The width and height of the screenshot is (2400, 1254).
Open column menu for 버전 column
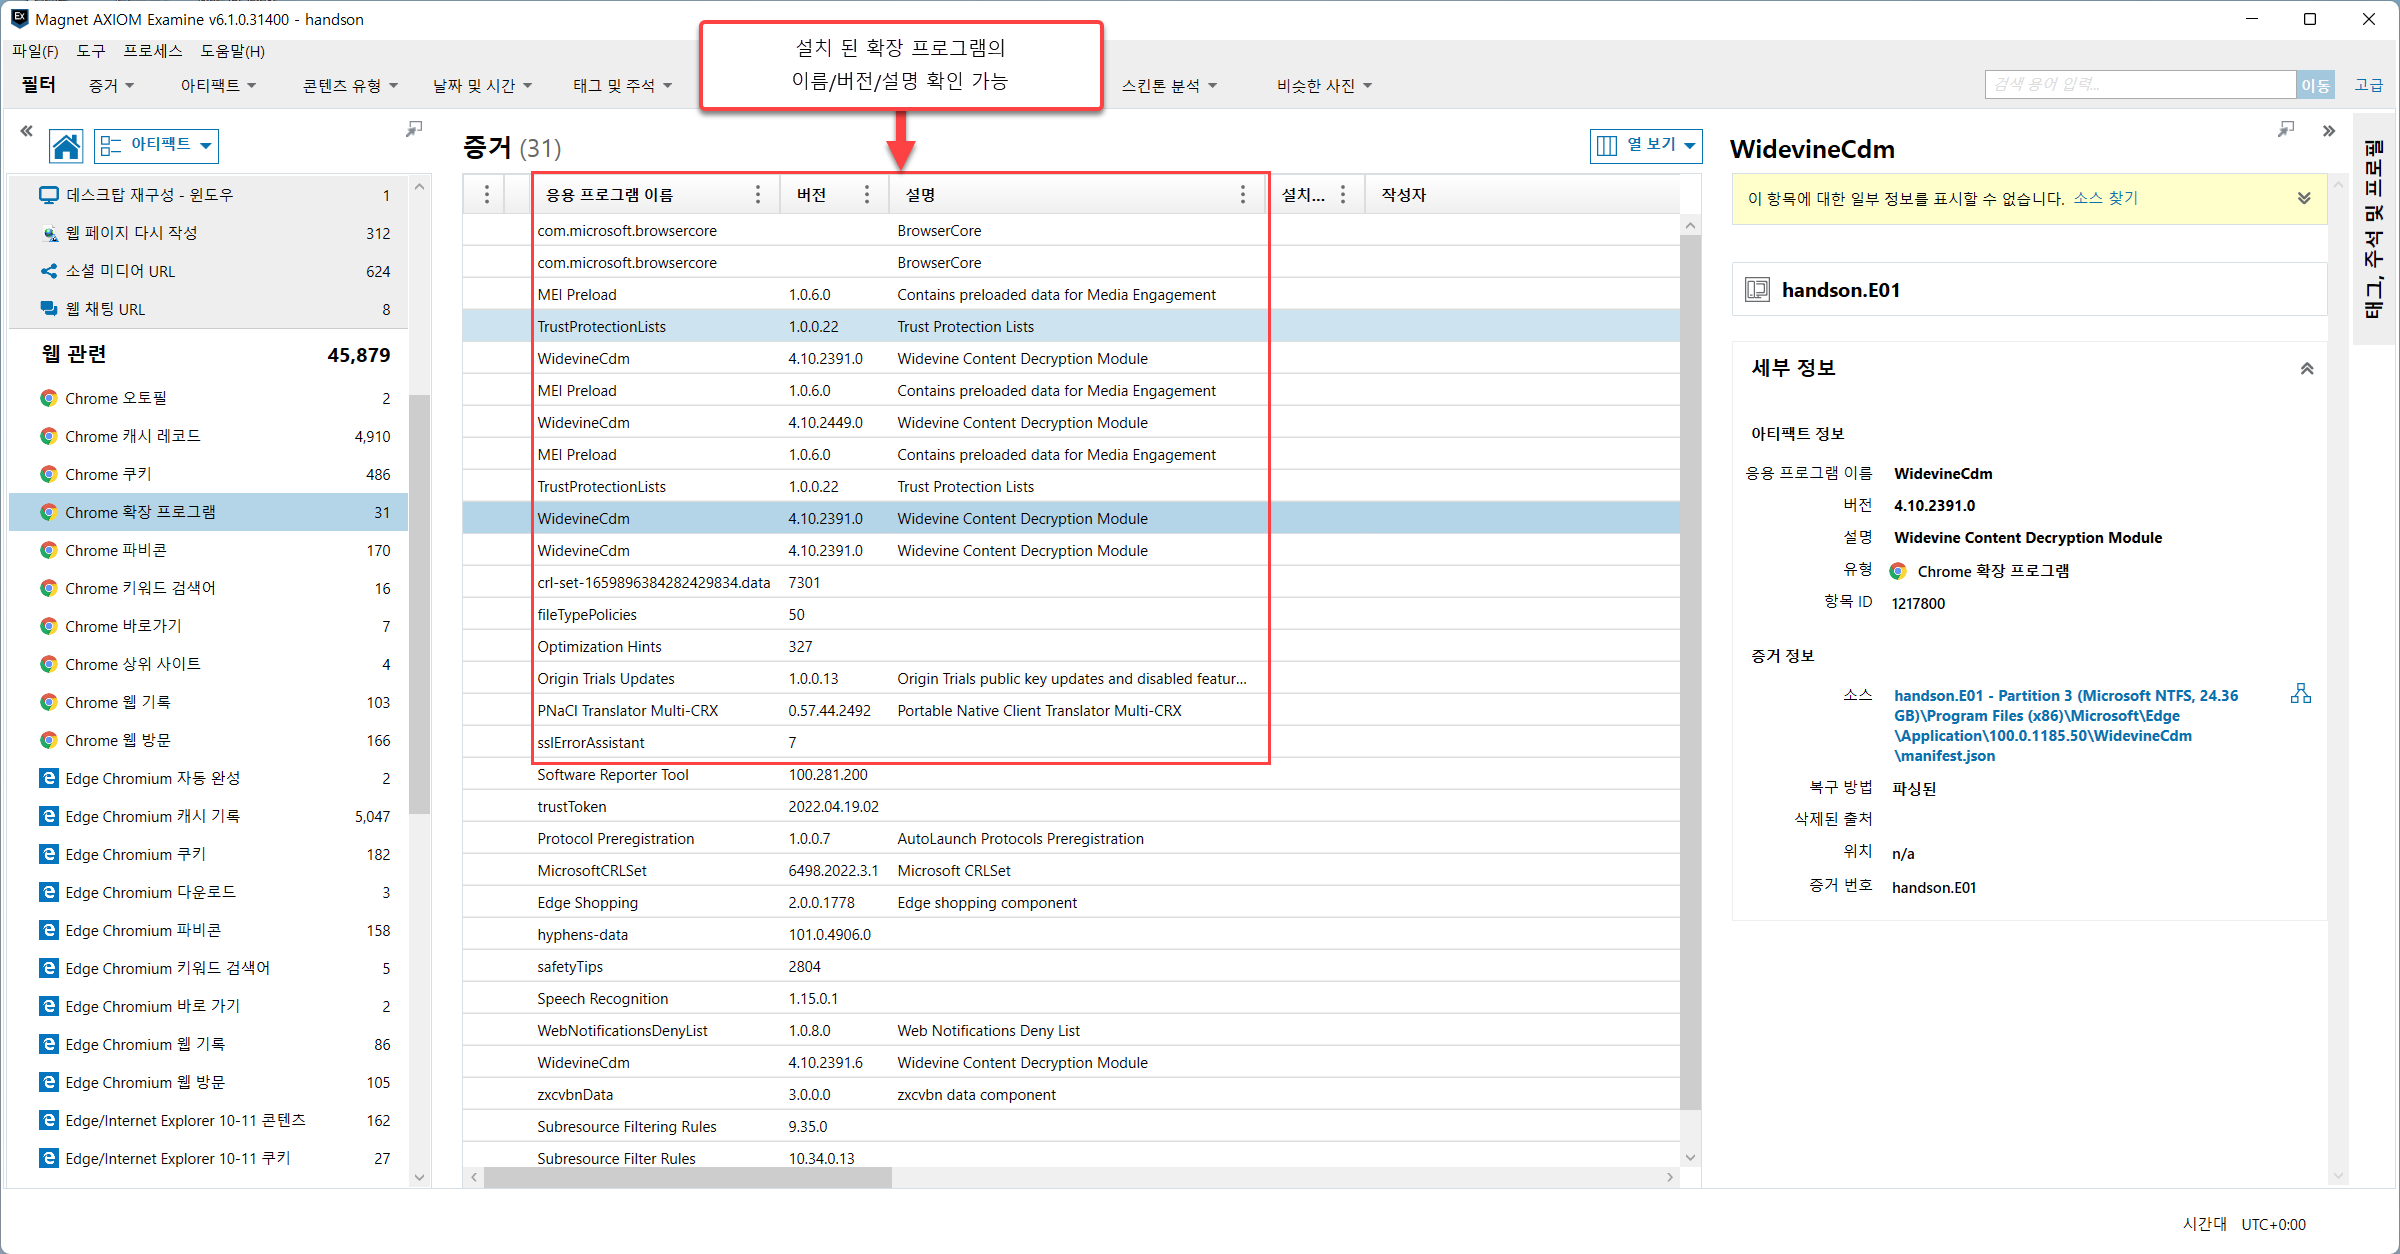867,195
